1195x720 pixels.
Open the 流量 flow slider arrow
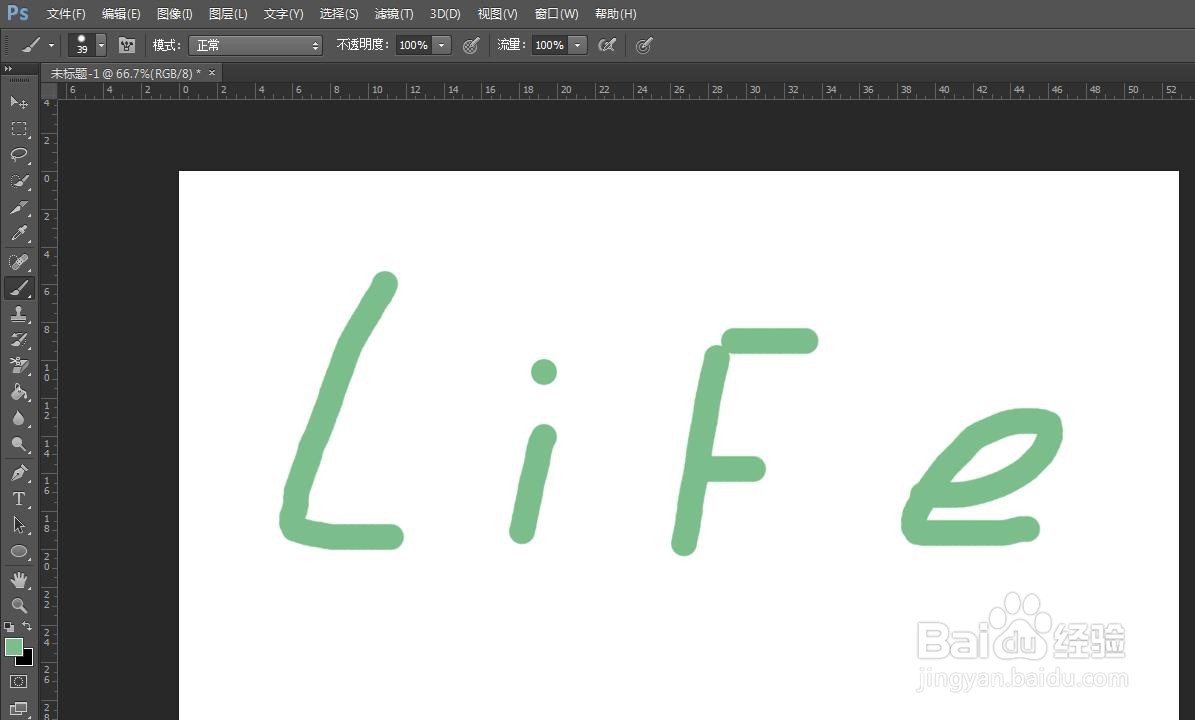point(578,46)
